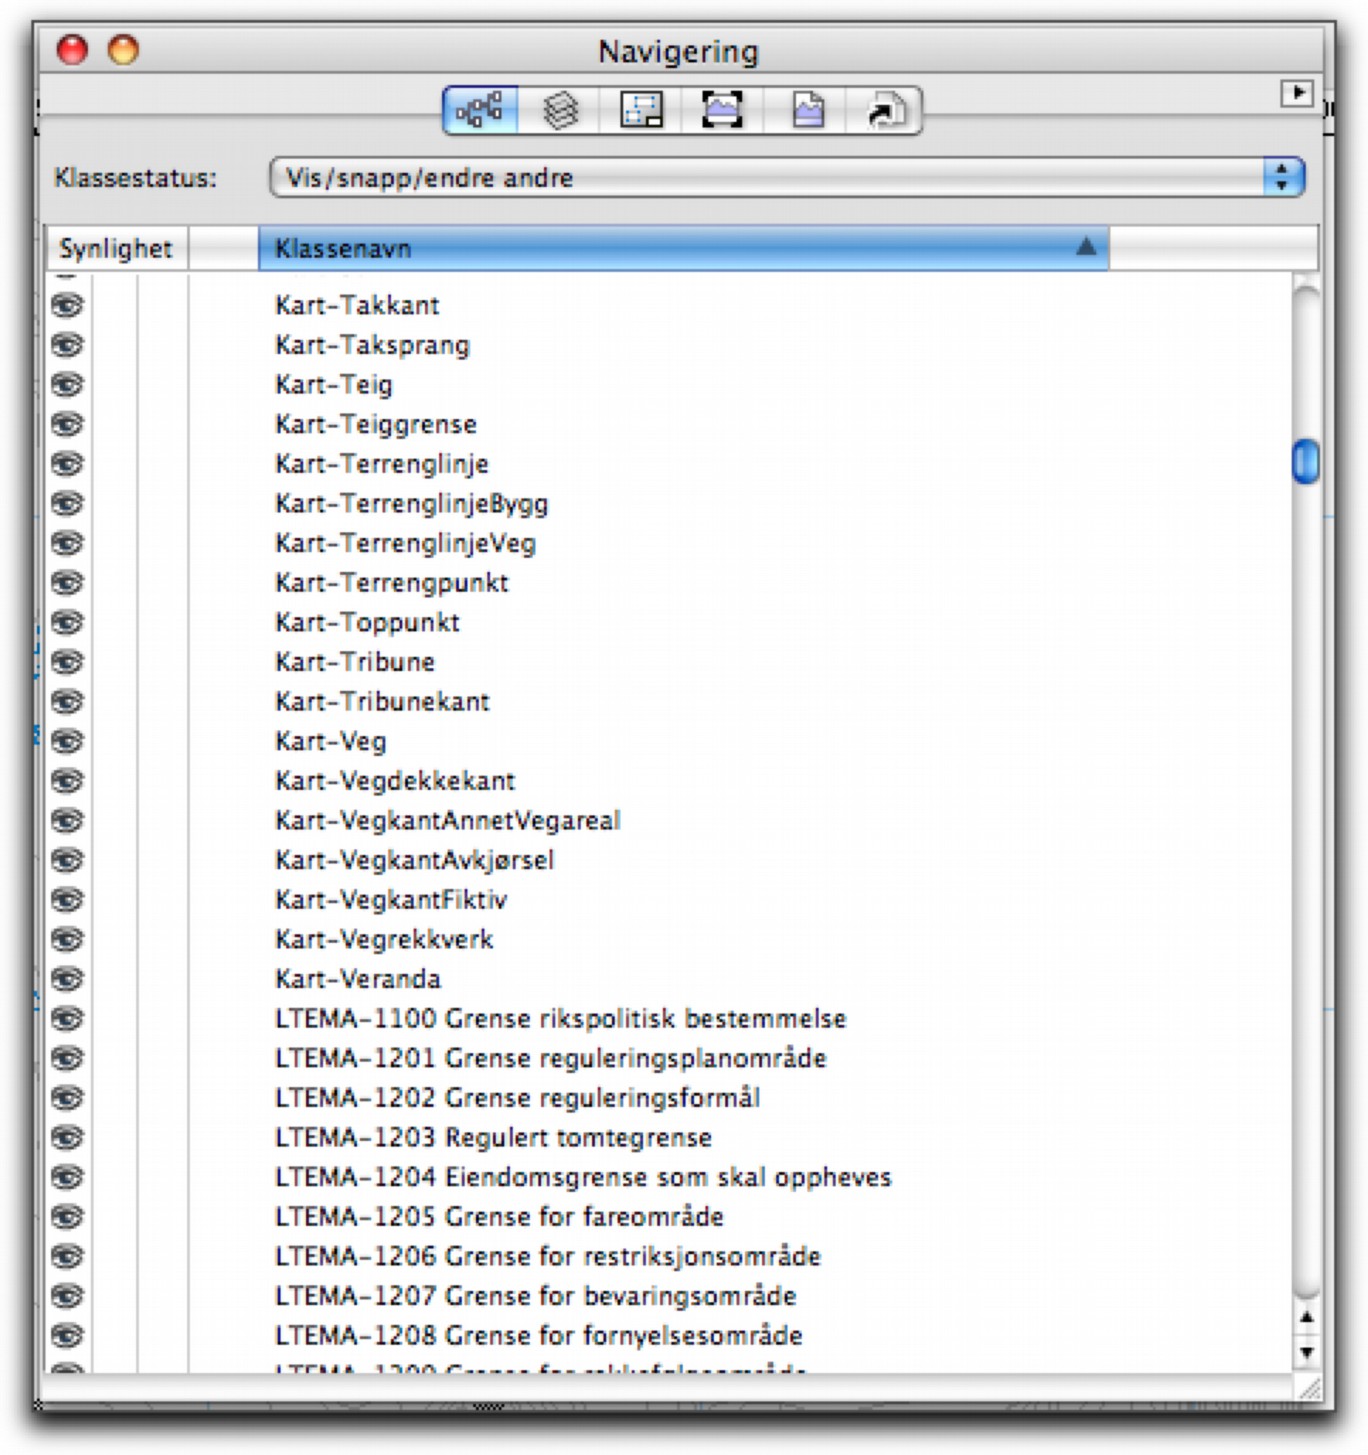Switch to the Sheet Layers tab icon
The image size is (1368, 1455).
click(x=641, y=109)
